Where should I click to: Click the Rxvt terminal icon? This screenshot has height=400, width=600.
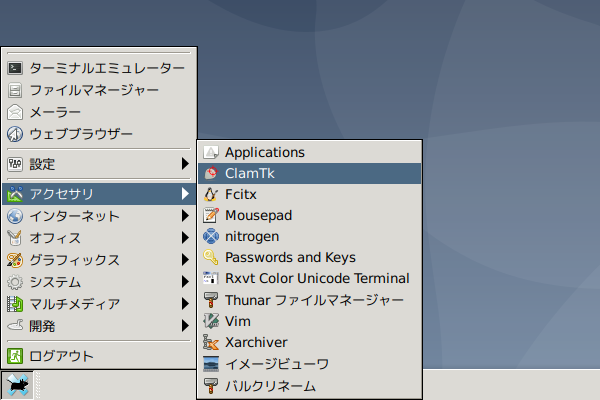coord(211,278)
